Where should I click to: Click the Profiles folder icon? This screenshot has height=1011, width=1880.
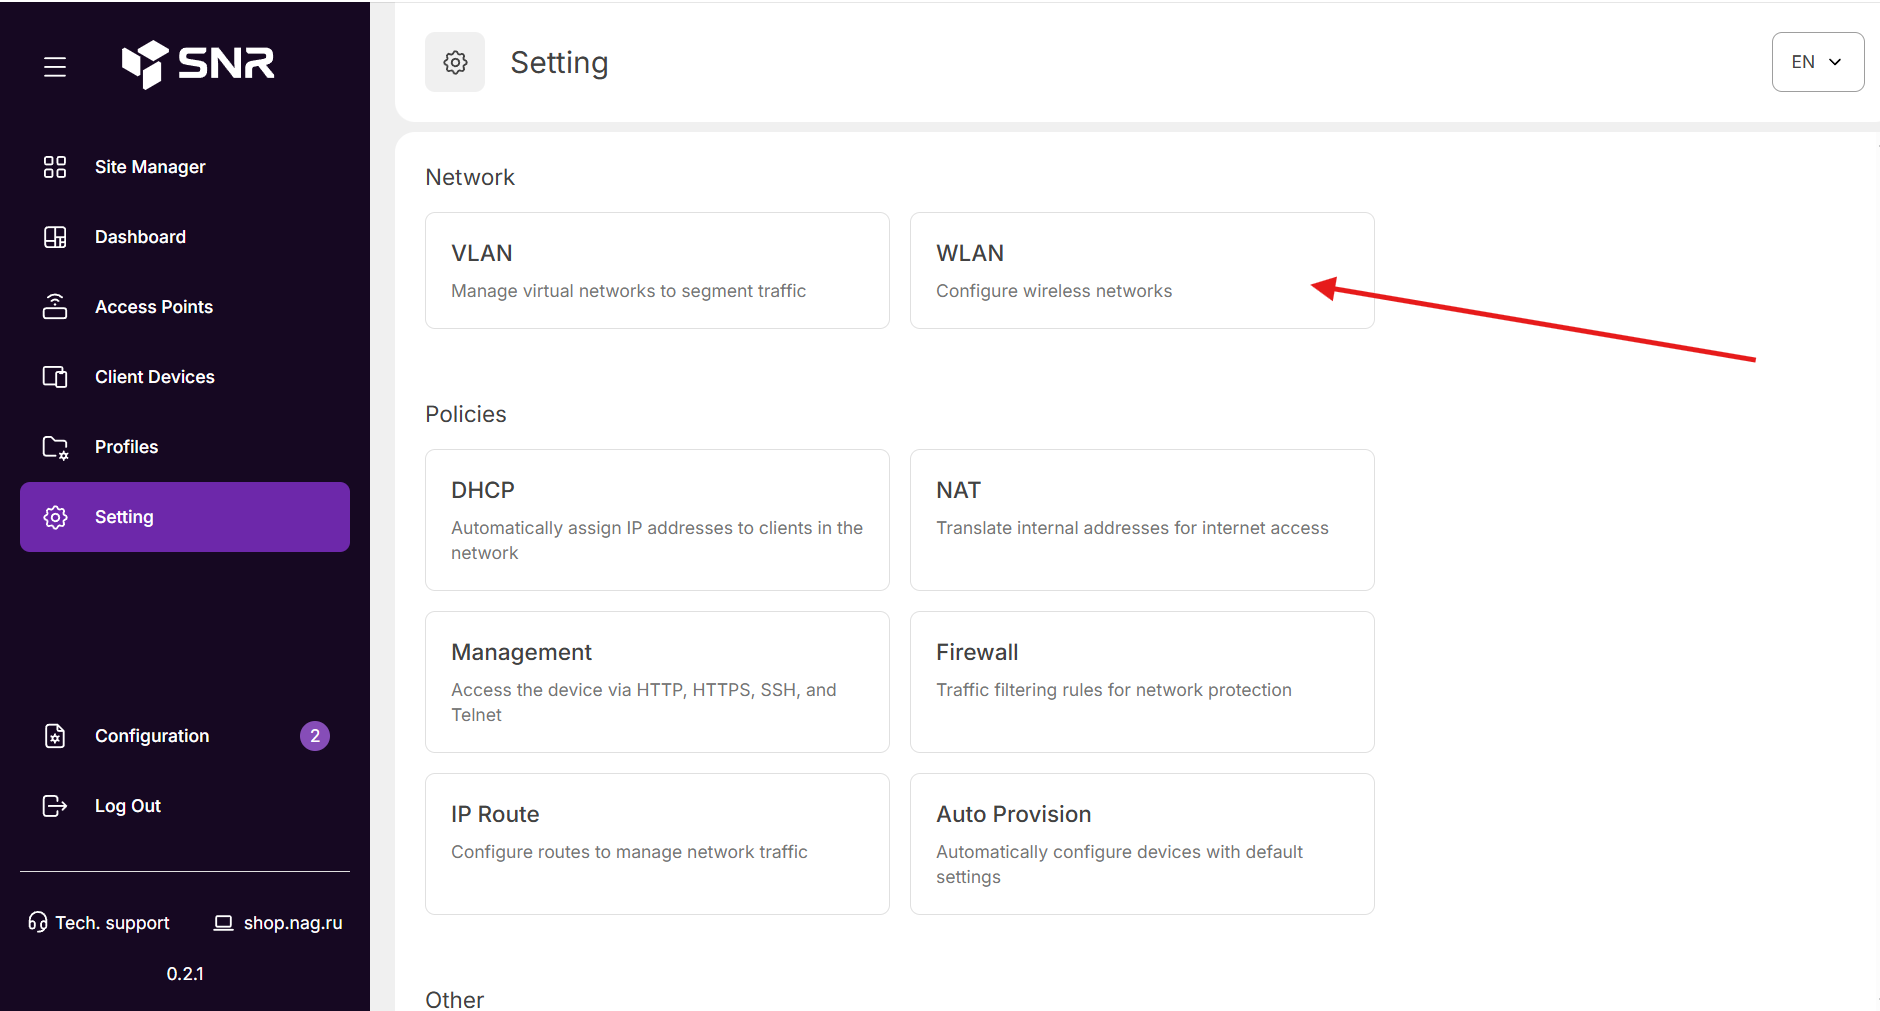tap(55, 447)
